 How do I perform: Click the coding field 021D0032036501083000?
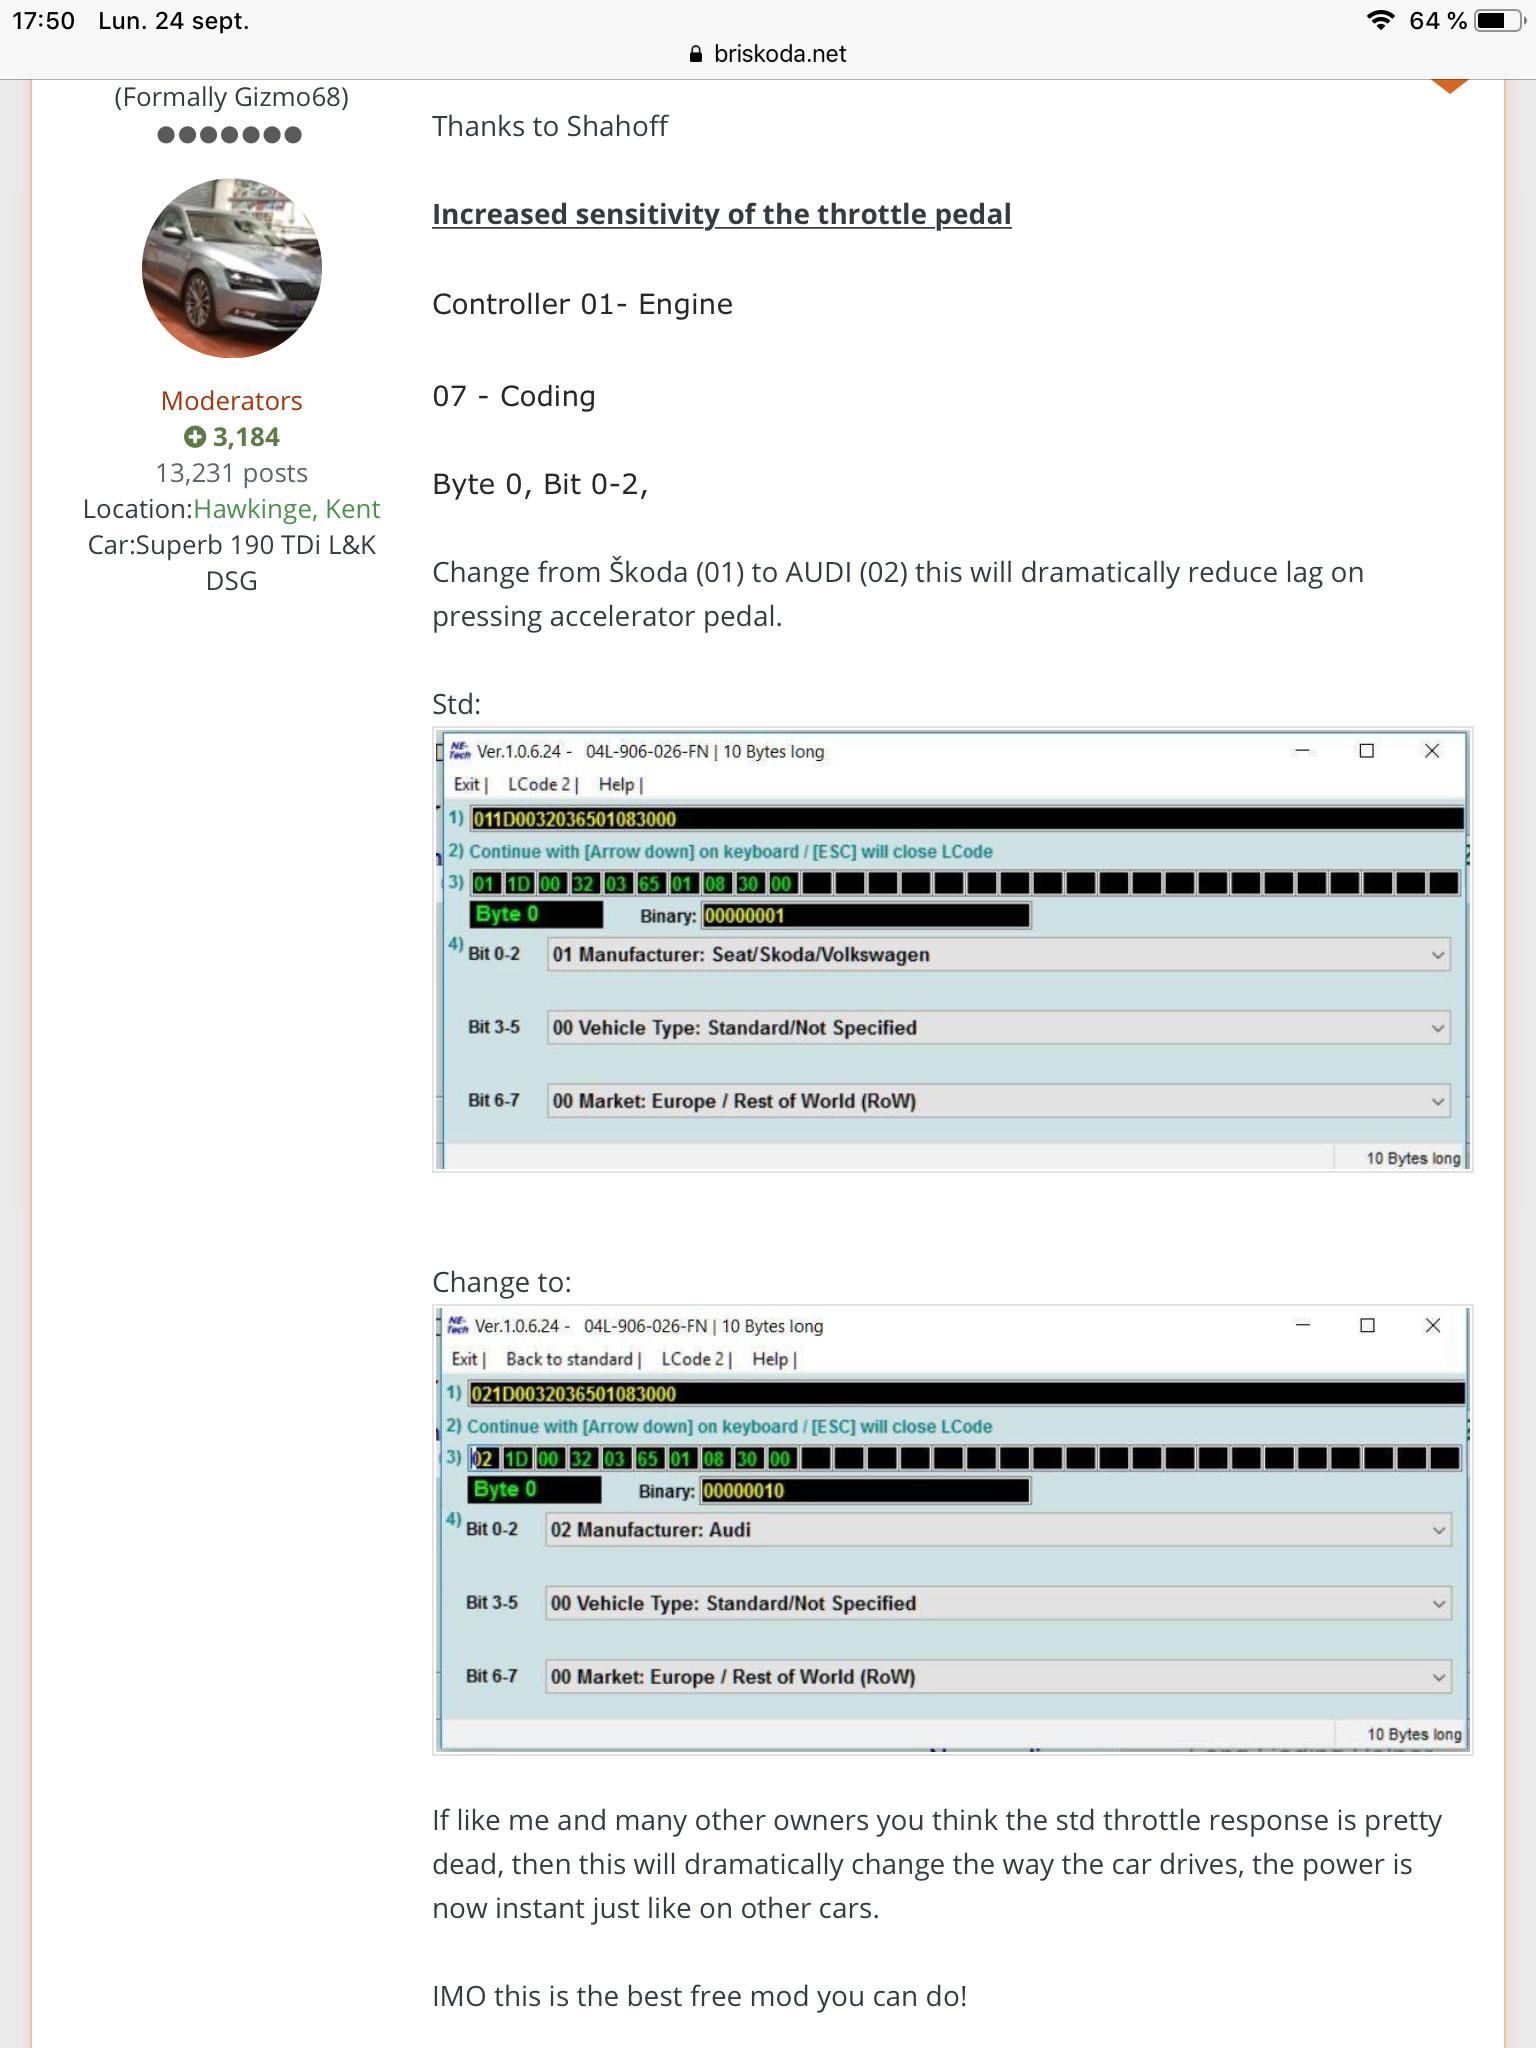click(x=966, y=1394)
